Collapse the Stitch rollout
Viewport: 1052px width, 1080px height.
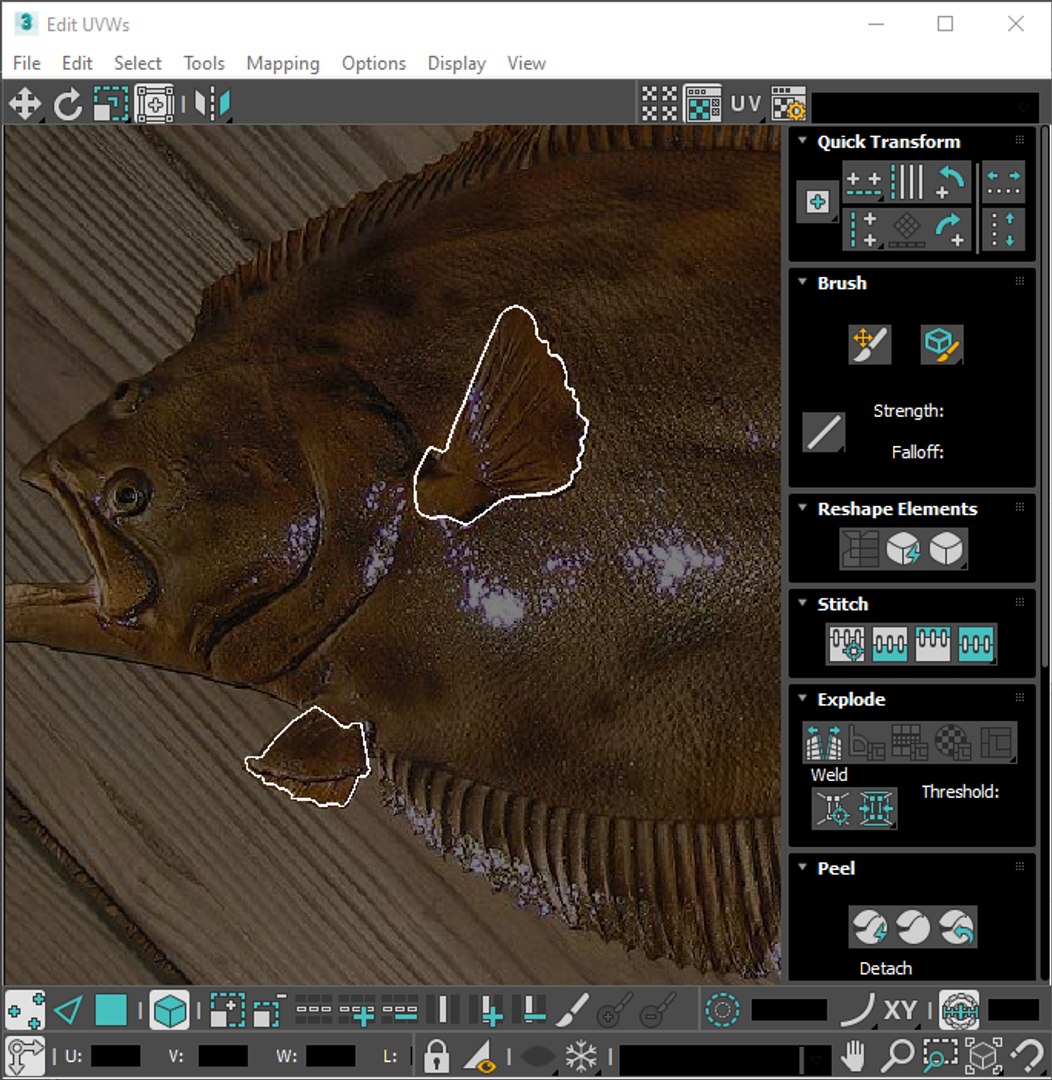point(803,602)
